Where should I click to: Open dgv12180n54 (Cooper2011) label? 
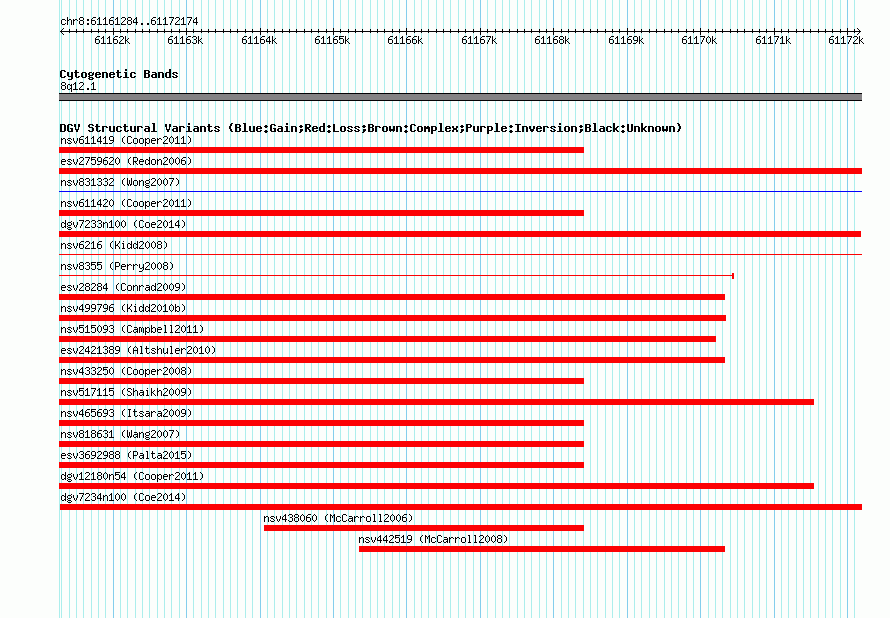click(x=132, y=476)
